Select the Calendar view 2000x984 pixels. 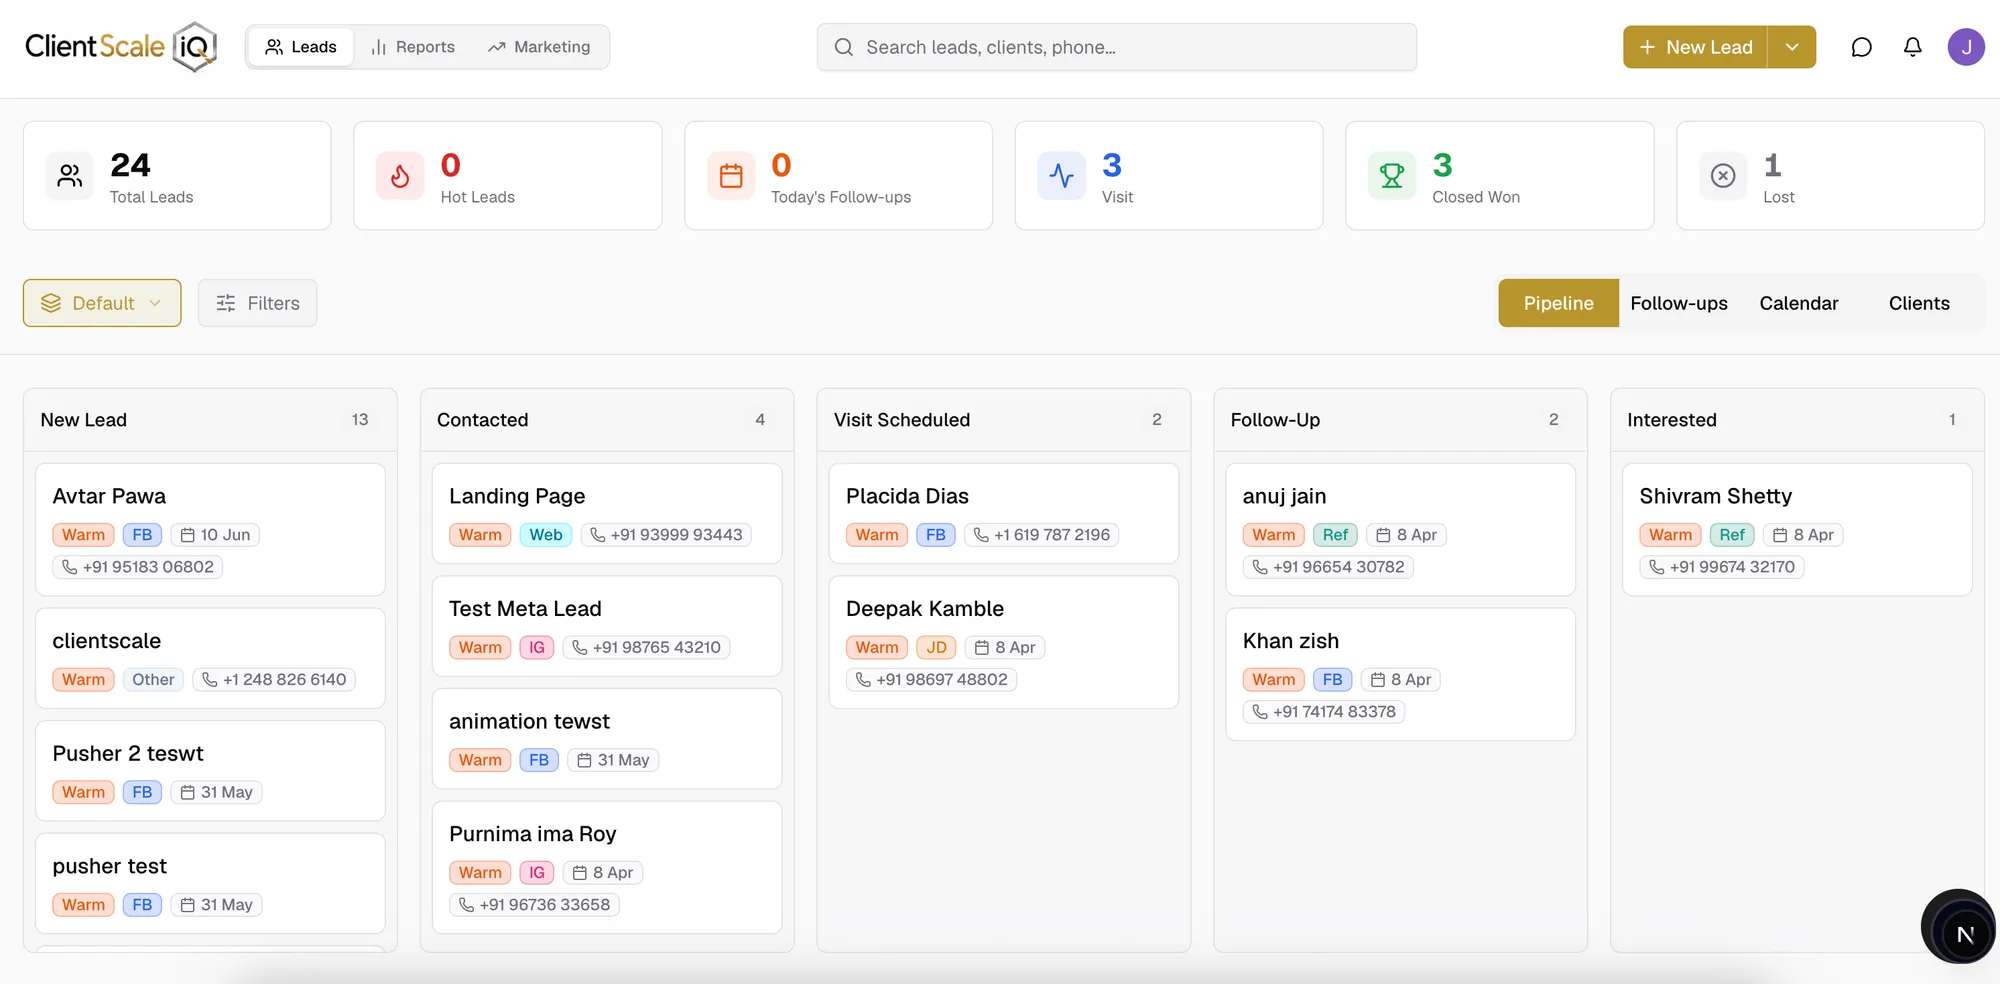tap(1799, 303)
